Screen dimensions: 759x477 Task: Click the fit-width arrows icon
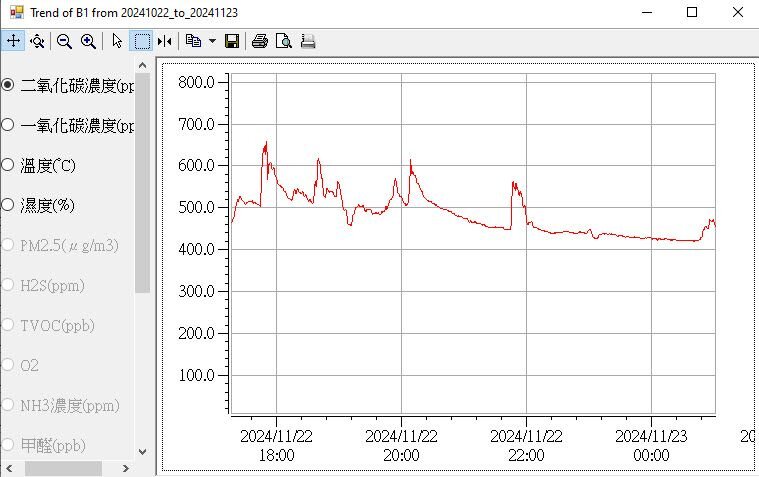point(165,41)
